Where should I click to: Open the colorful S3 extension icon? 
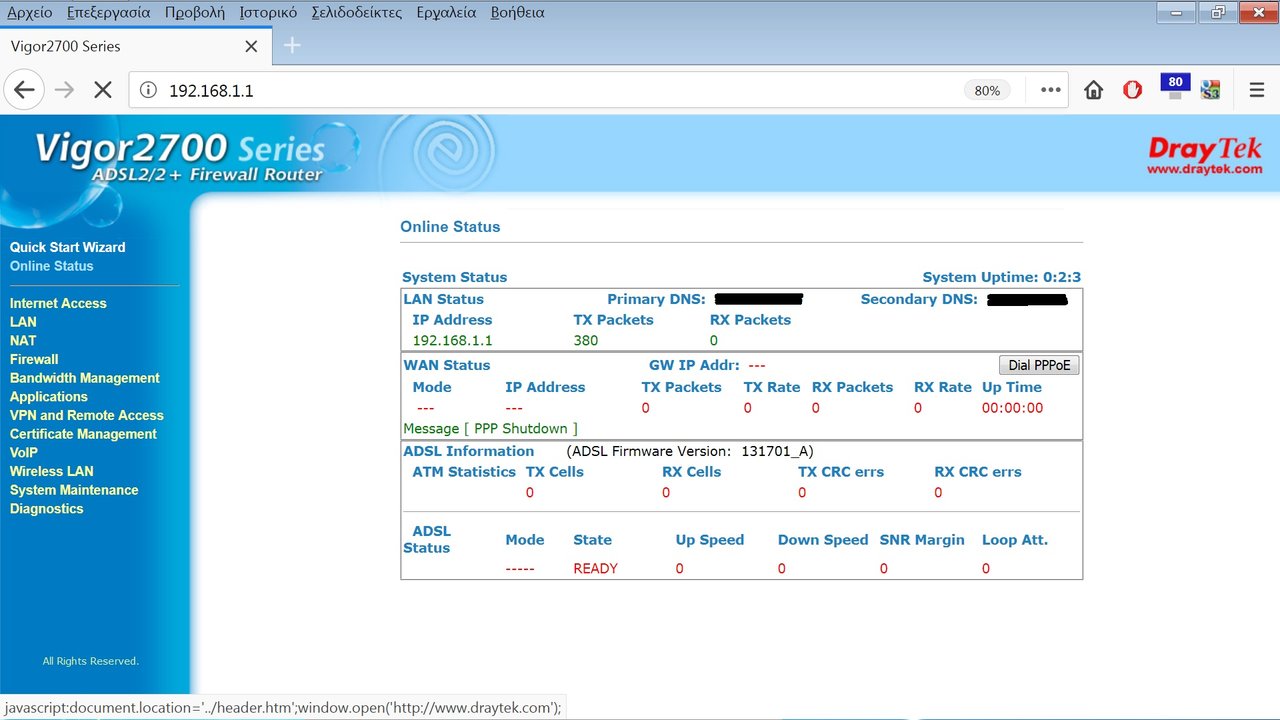point(1211,90)
